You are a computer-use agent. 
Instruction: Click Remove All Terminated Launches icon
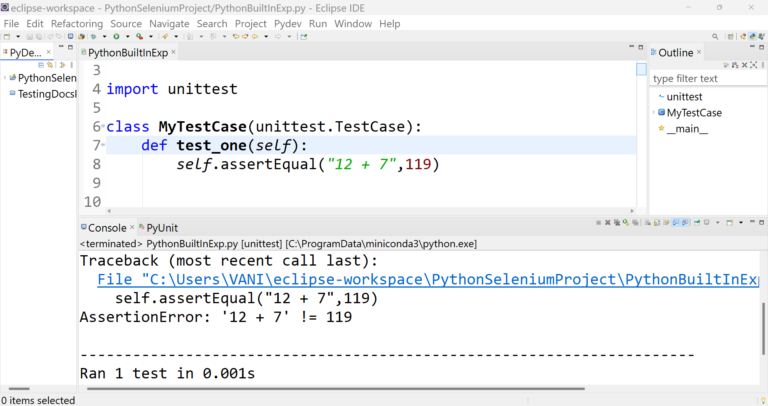[617, 222]
